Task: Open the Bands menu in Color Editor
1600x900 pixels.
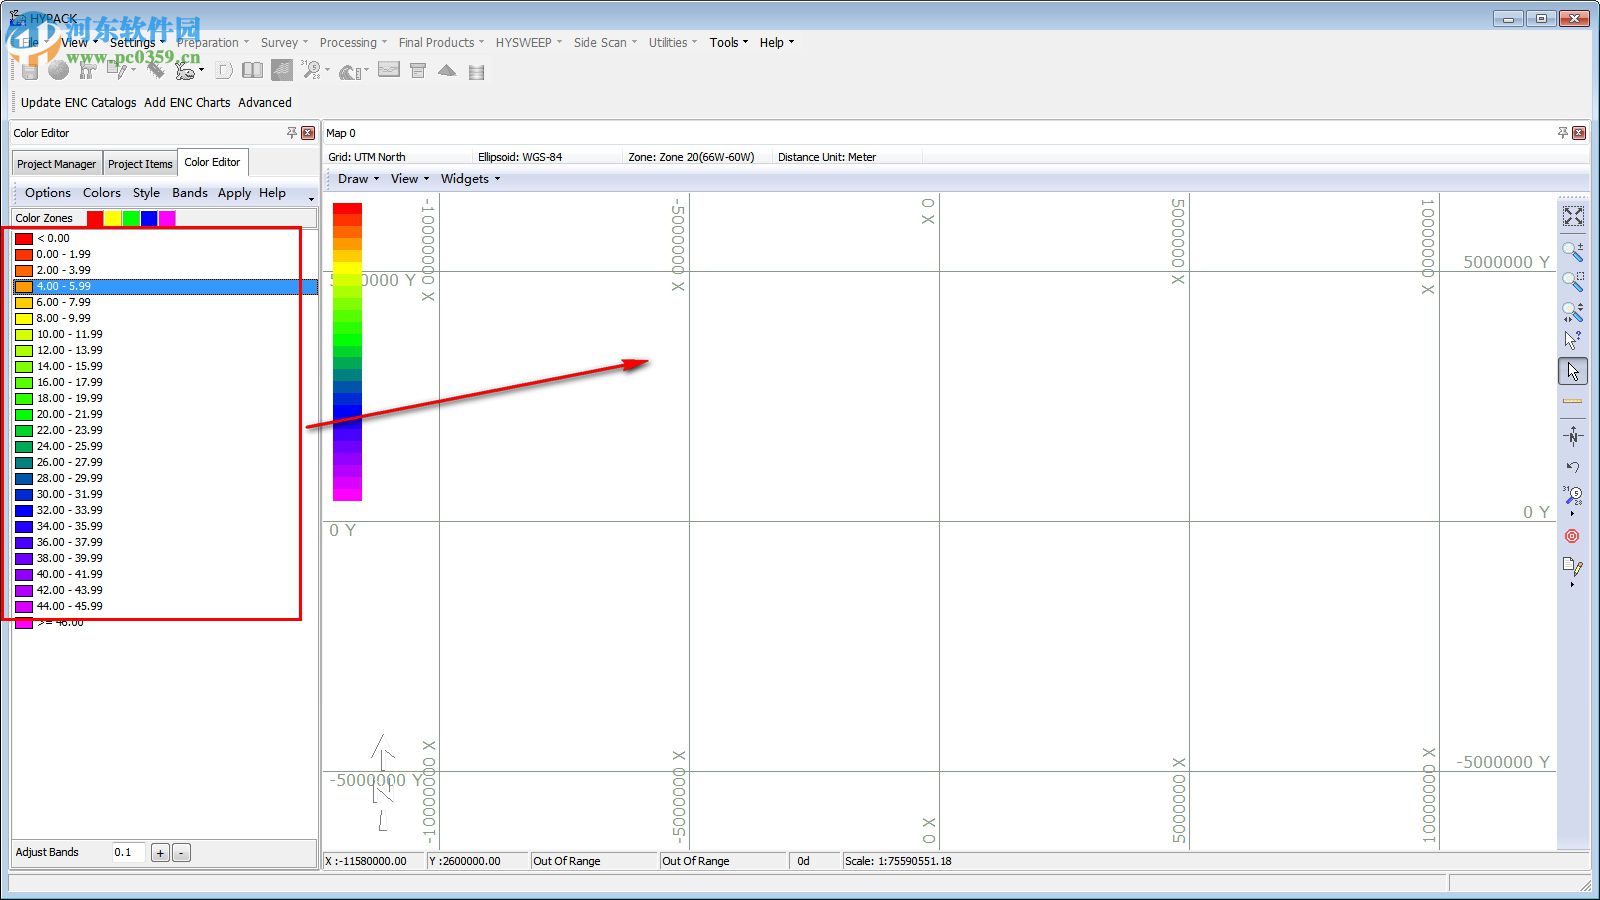Action: pyautogui.click(x=190, y=193)
